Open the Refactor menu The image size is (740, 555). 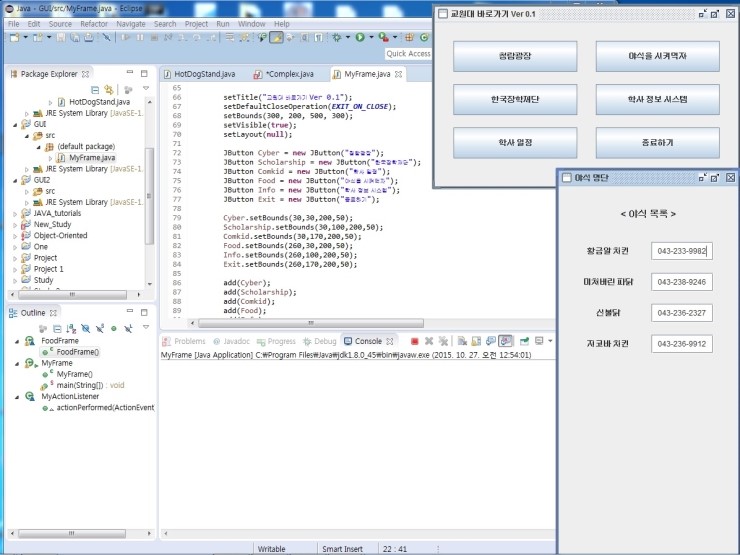tap(94, 24)
